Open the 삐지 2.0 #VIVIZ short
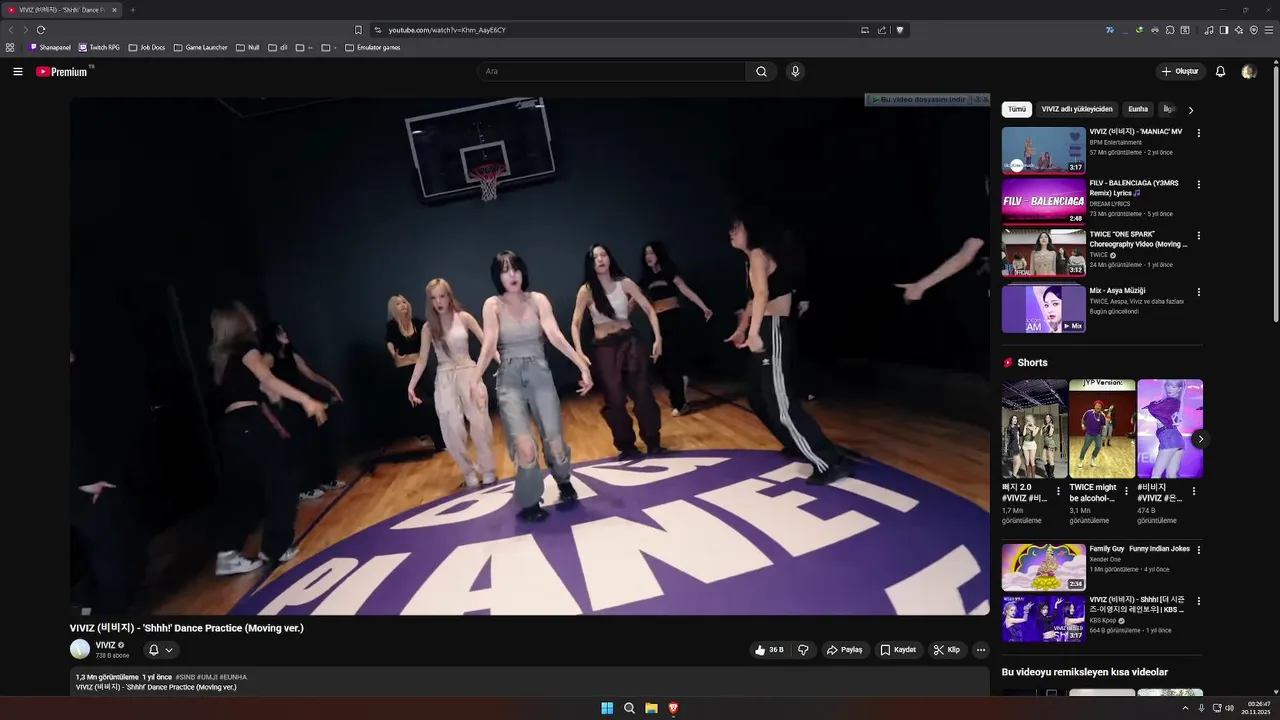 point(1034,429)
